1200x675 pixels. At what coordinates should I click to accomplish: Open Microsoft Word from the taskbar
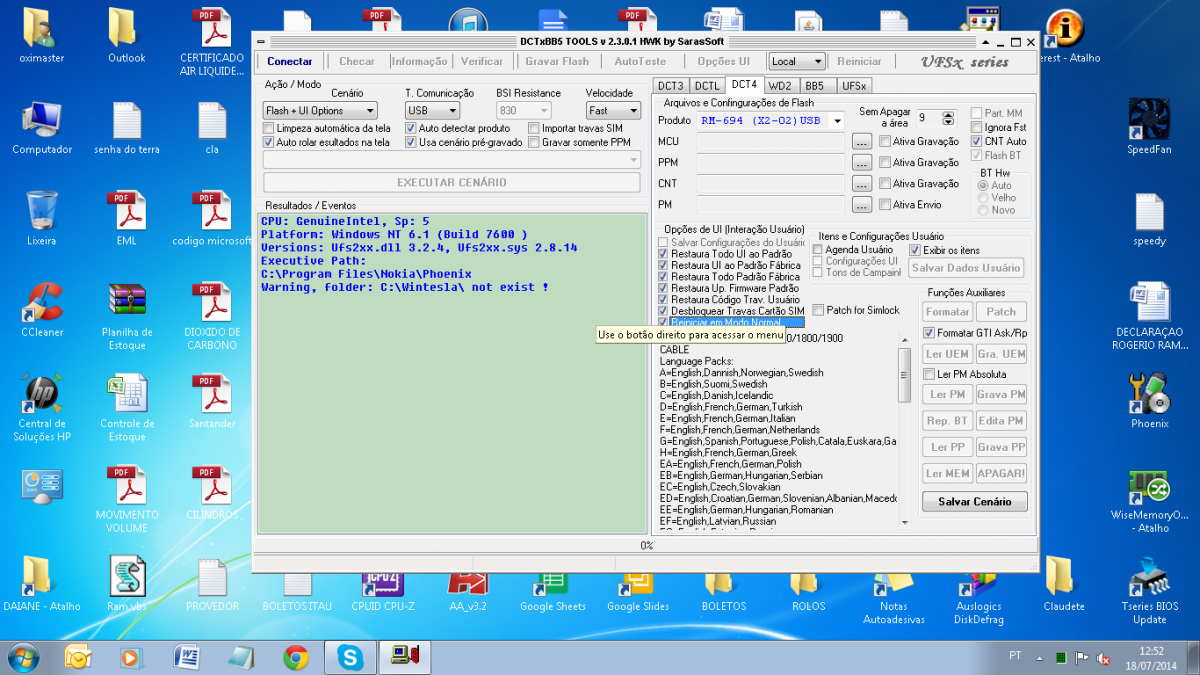(x=186, y=657)
